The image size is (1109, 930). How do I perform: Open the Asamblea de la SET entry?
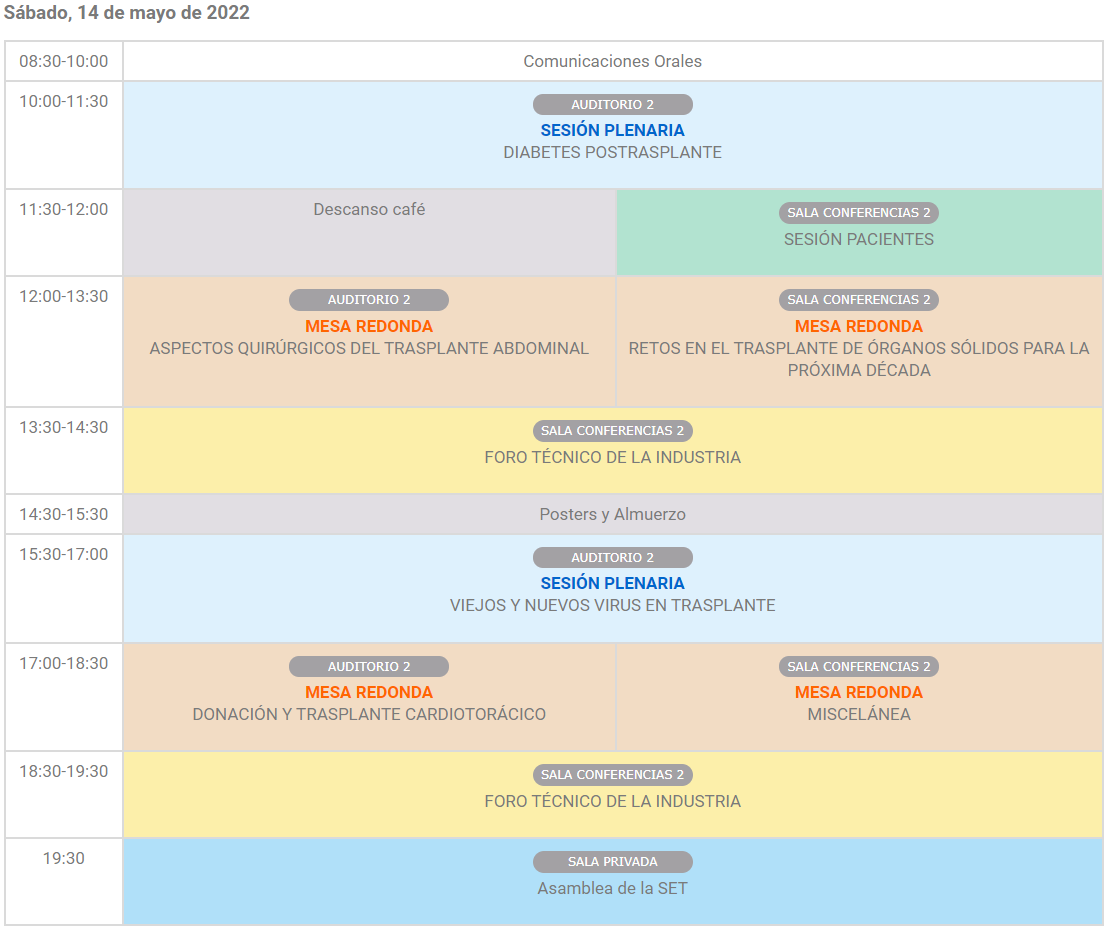(x=612, y=889)
